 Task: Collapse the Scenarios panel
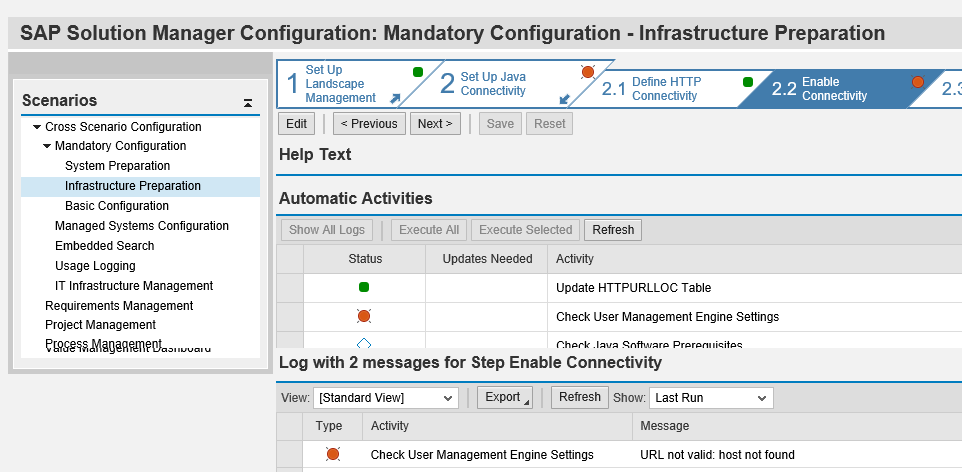[x=247, y=103]
